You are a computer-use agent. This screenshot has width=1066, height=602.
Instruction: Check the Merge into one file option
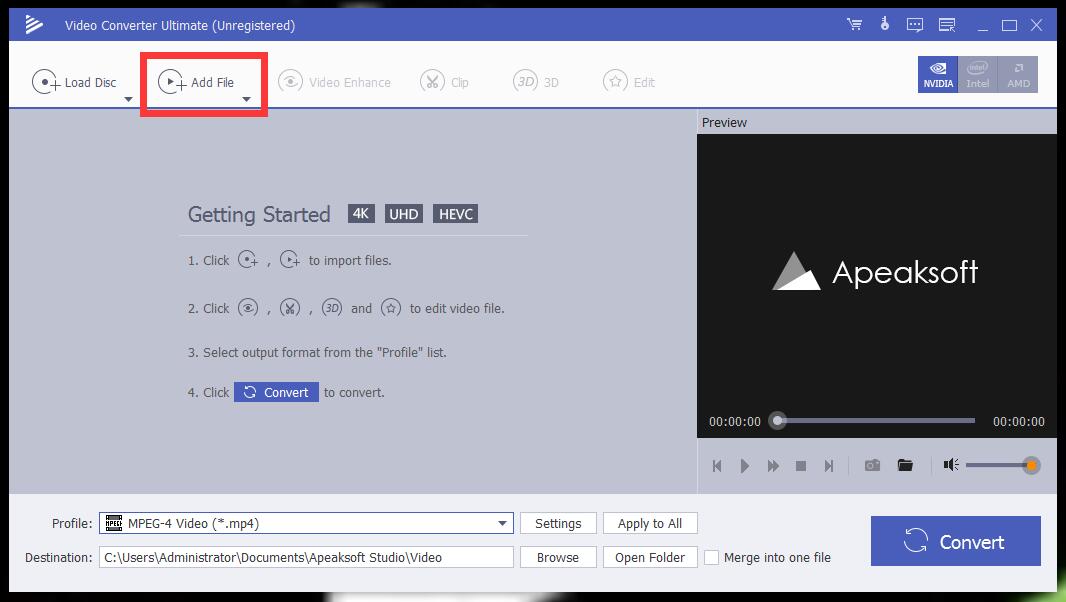pos(711,557)
